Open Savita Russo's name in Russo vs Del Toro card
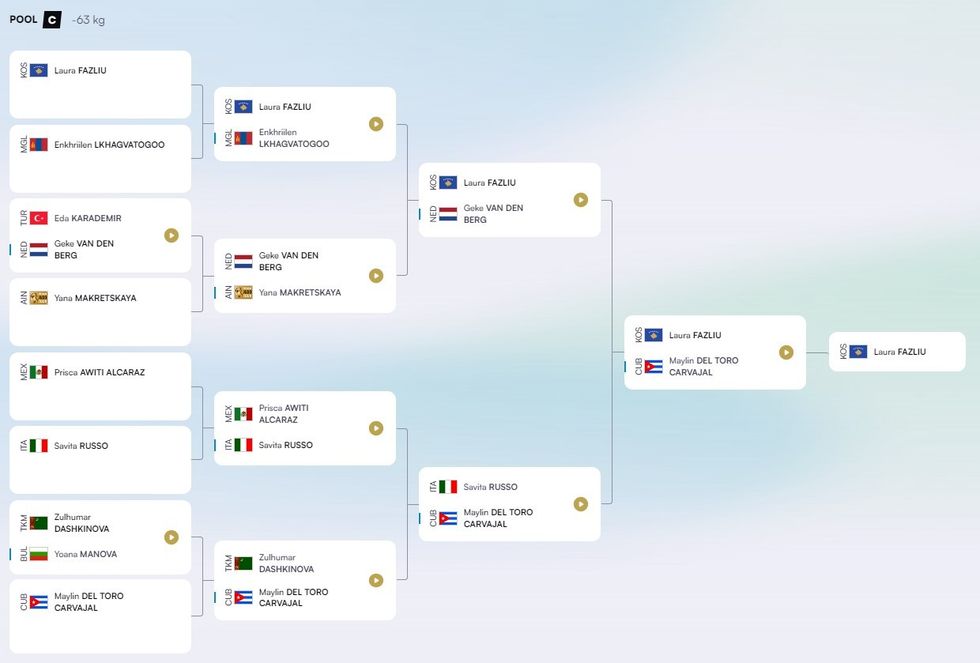 [x=490, y=487]
